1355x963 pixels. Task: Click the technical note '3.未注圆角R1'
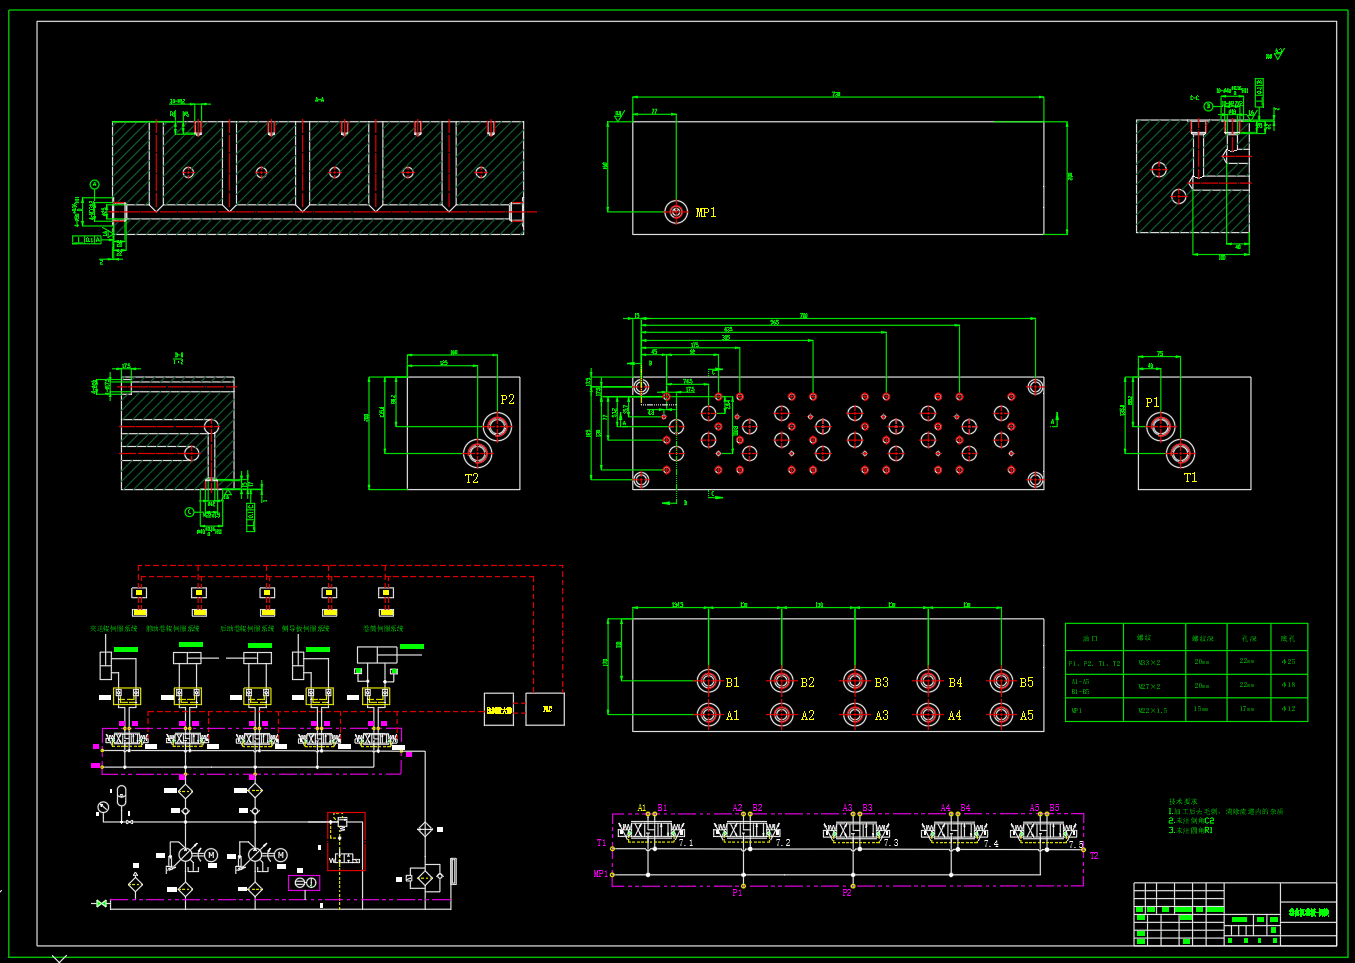tap(1190, 830)
